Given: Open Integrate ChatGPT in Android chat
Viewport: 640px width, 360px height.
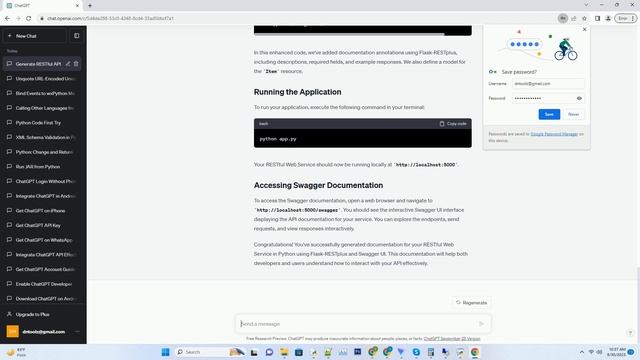Looking at the screenshot, I should click(x=42, y=196).
